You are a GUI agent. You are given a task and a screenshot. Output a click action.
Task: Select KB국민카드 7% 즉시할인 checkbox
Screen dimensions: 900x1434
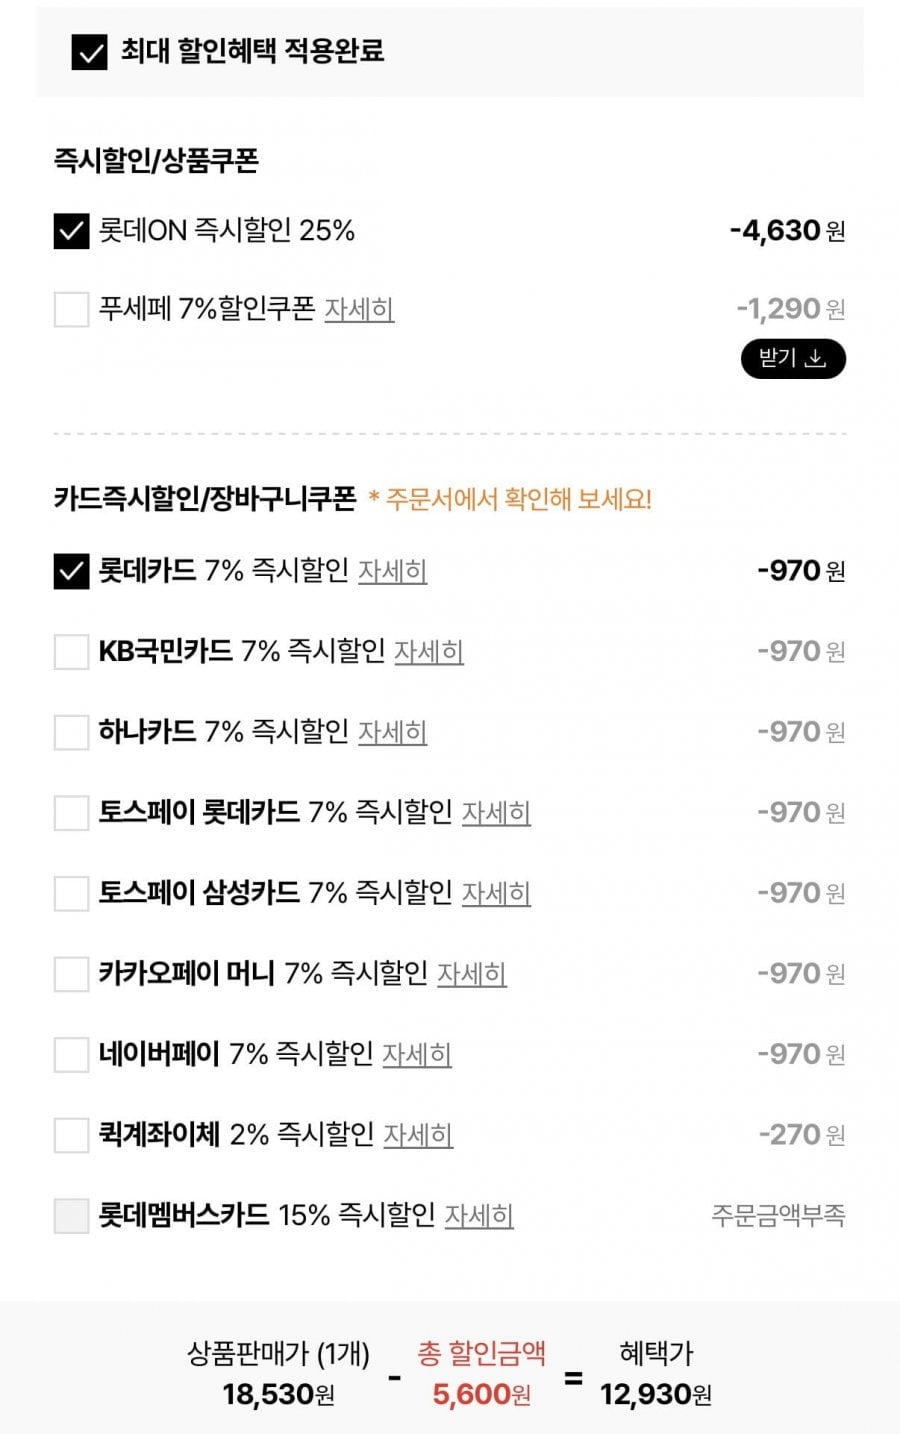tap(71, 652)
